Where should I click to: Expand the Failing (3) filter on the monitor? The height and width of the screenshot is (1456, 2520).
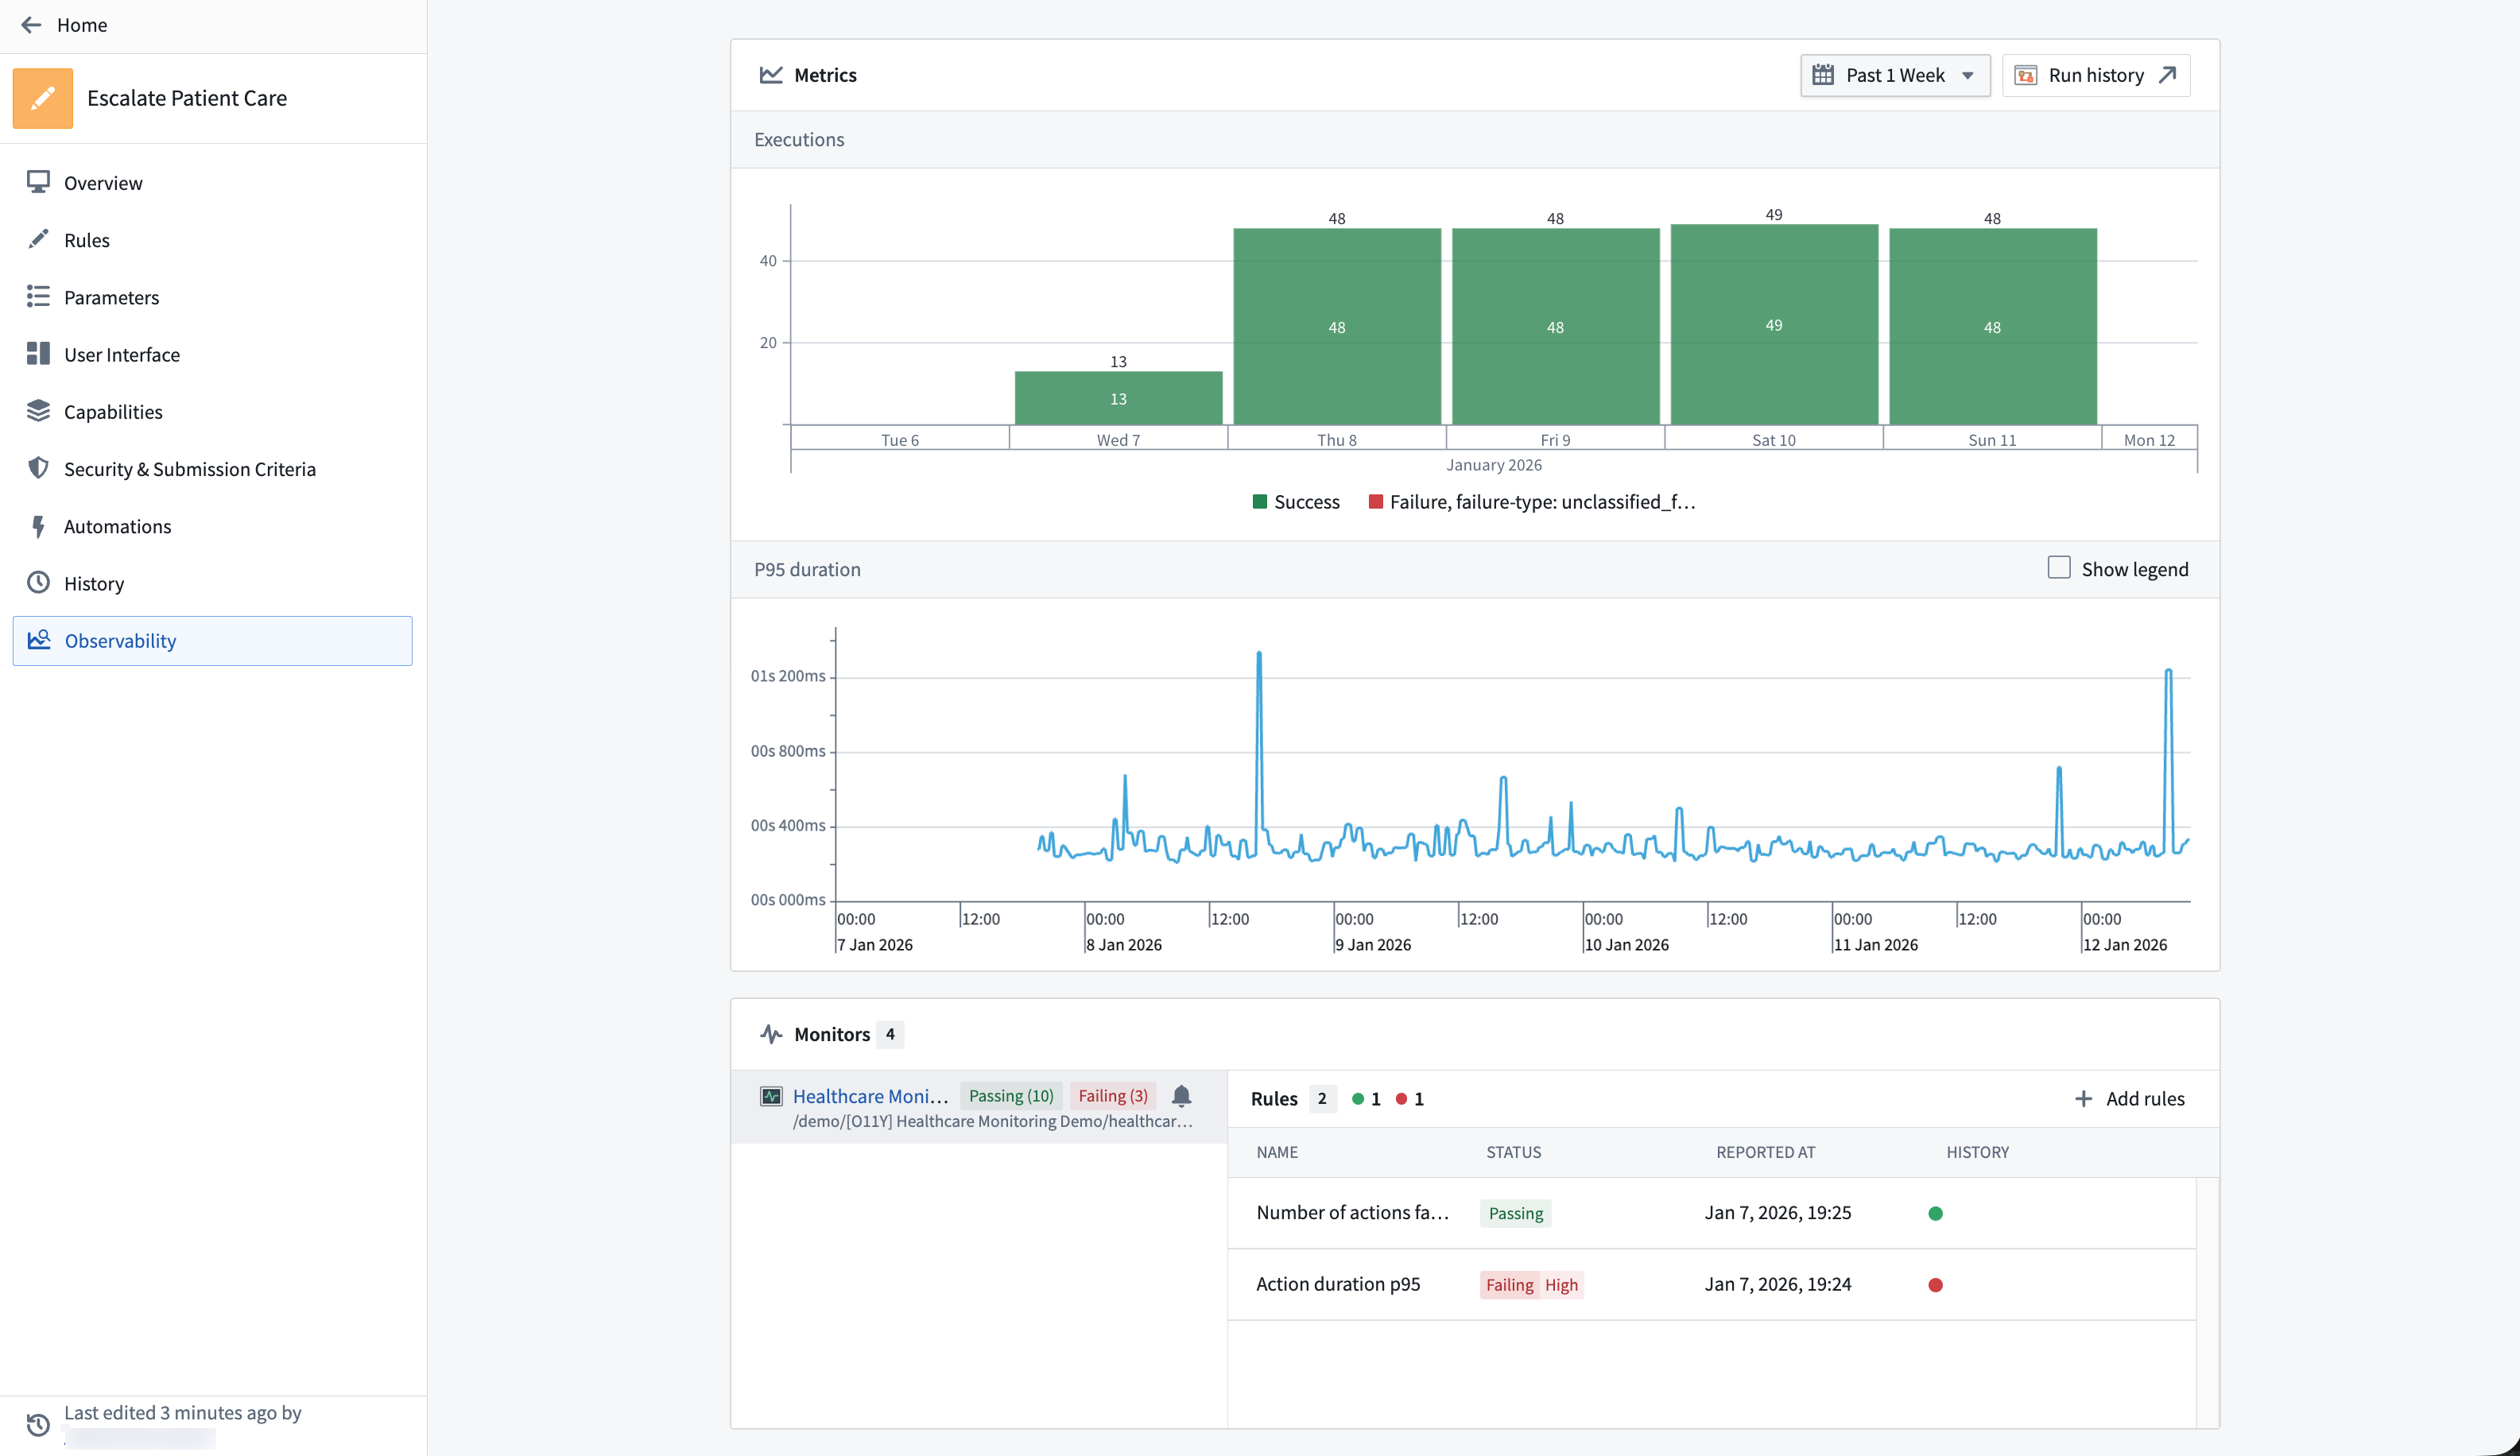coord(1112,1095)
